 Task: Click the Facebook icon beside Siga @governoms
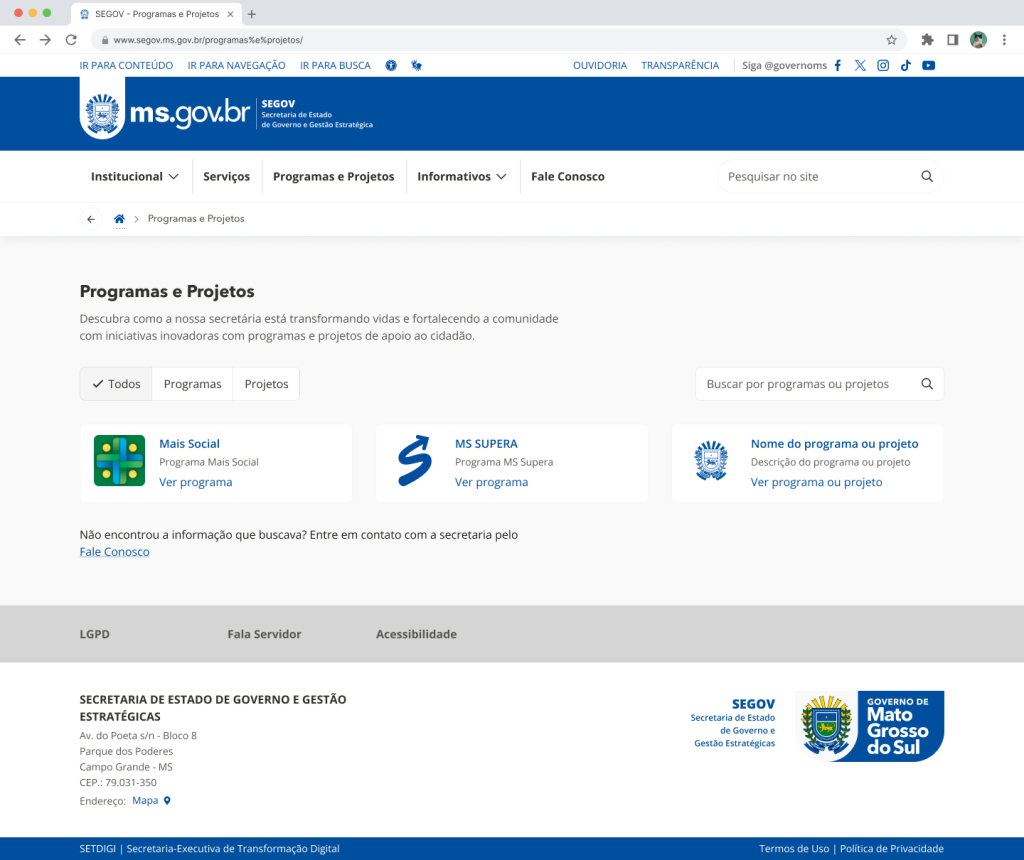point(838,65)
